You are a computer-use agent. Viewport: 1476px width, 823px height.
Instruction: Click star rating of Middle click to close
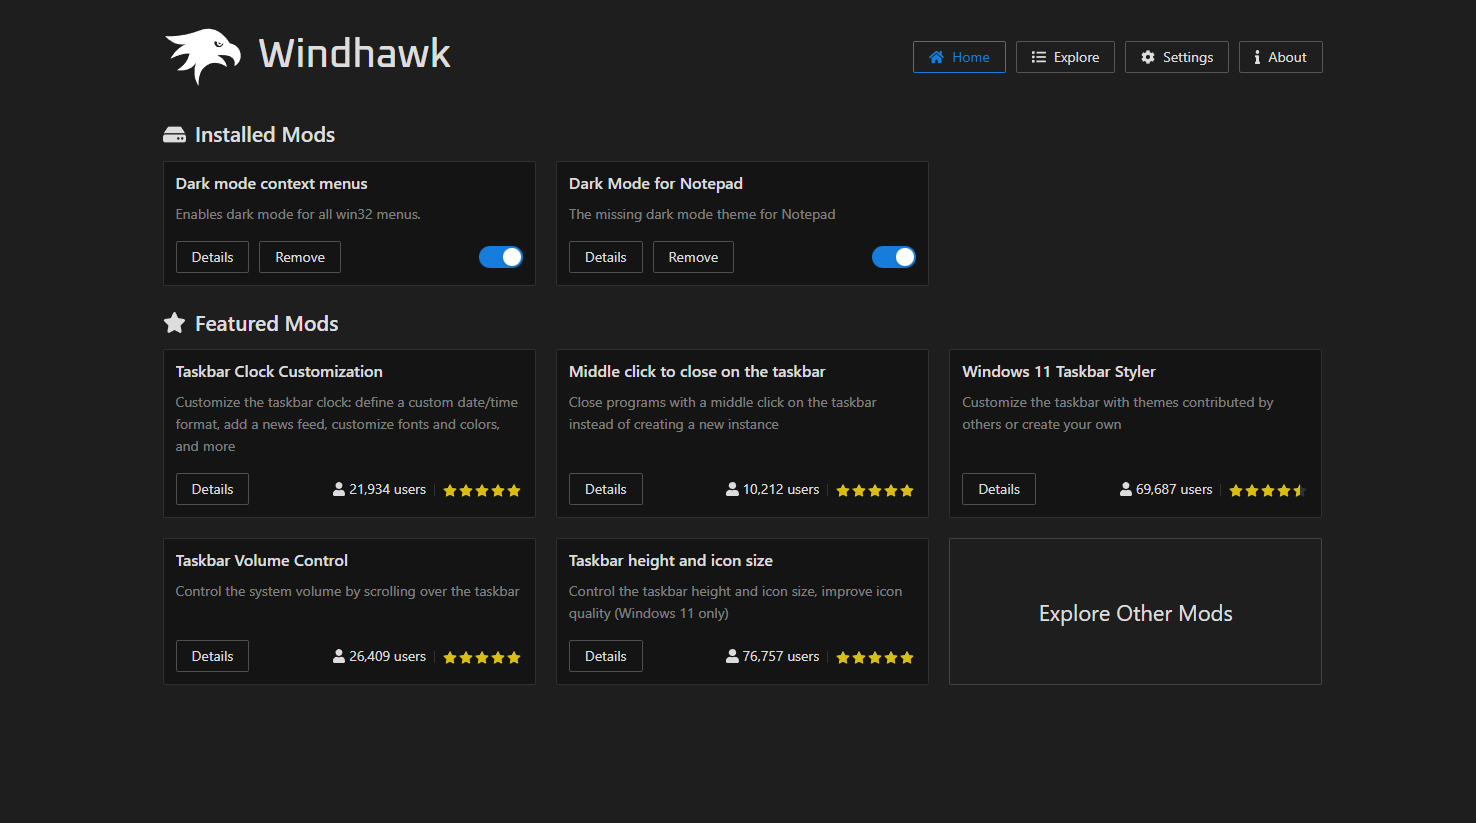[875, 490]
